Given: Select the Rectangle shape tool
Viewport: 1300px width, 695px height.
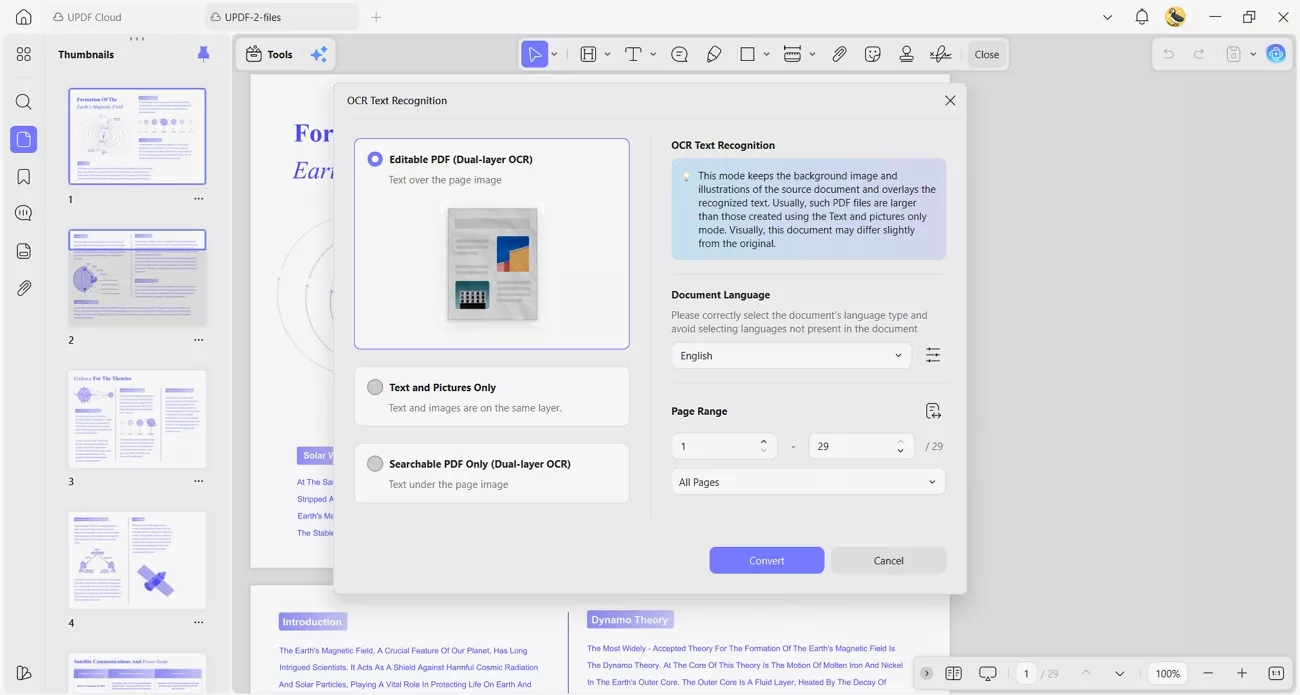Looking at the screenshot, I should pos(747,54).
